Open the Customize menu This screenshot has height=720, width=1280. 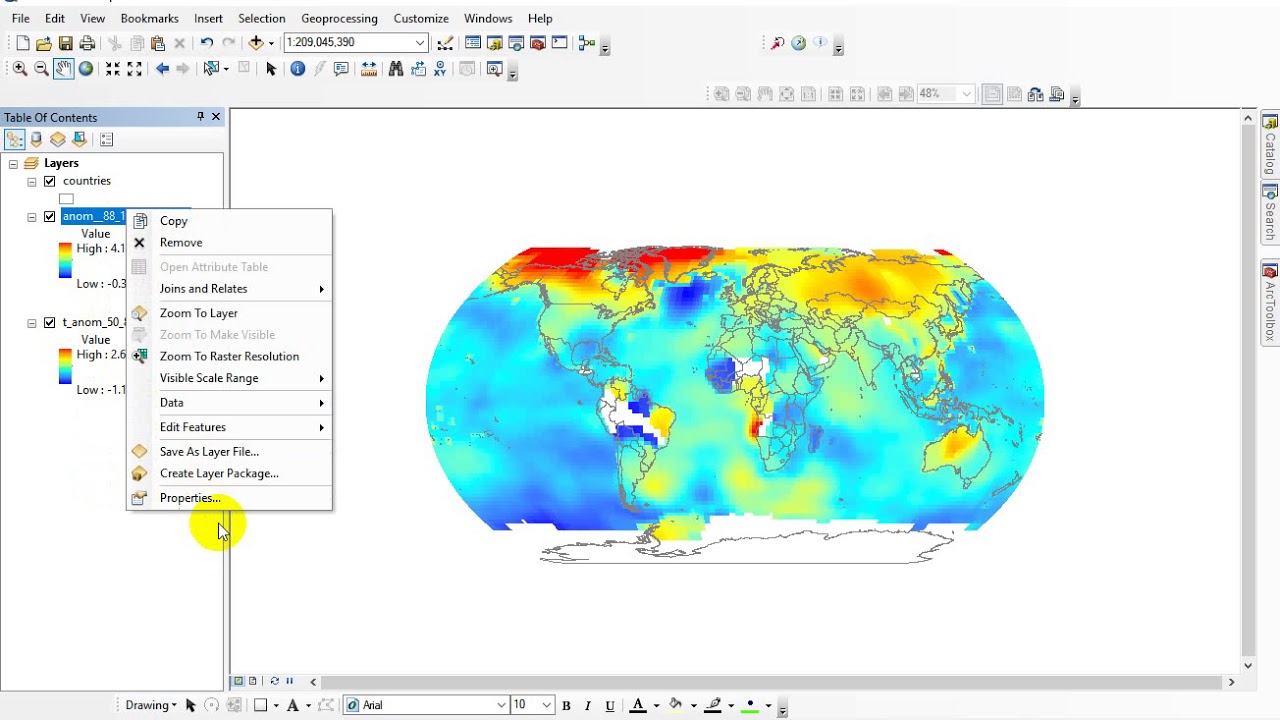click(x=421, y=18)
